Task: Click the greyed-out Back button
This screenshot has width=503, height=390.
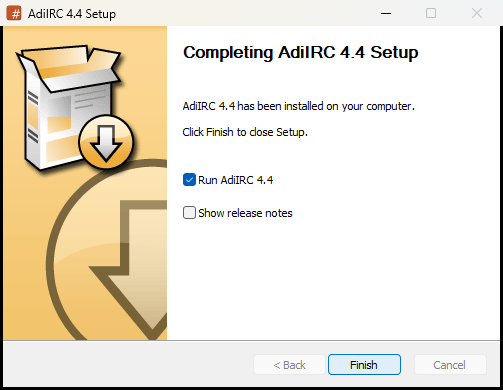Action: (289, 365)
